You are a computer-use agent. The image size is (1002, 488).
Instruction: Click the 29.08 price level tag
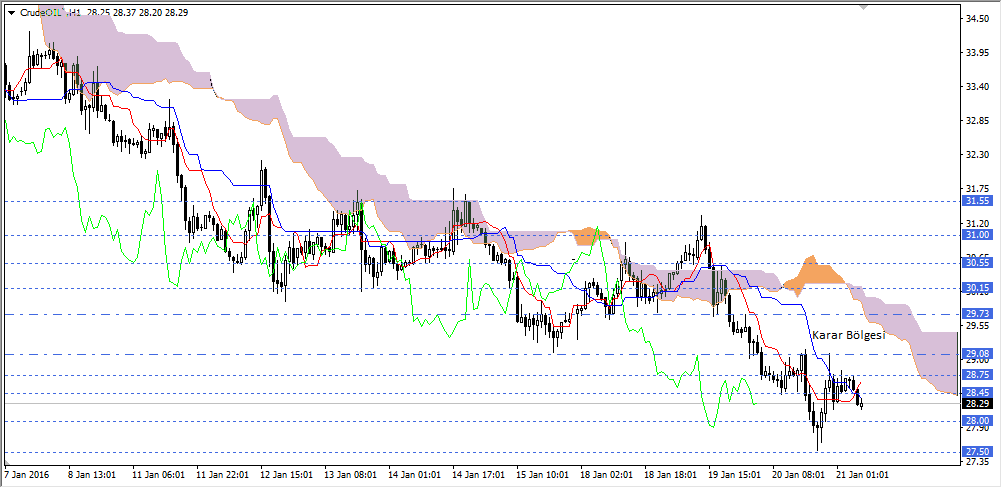(x=976, y=354)
